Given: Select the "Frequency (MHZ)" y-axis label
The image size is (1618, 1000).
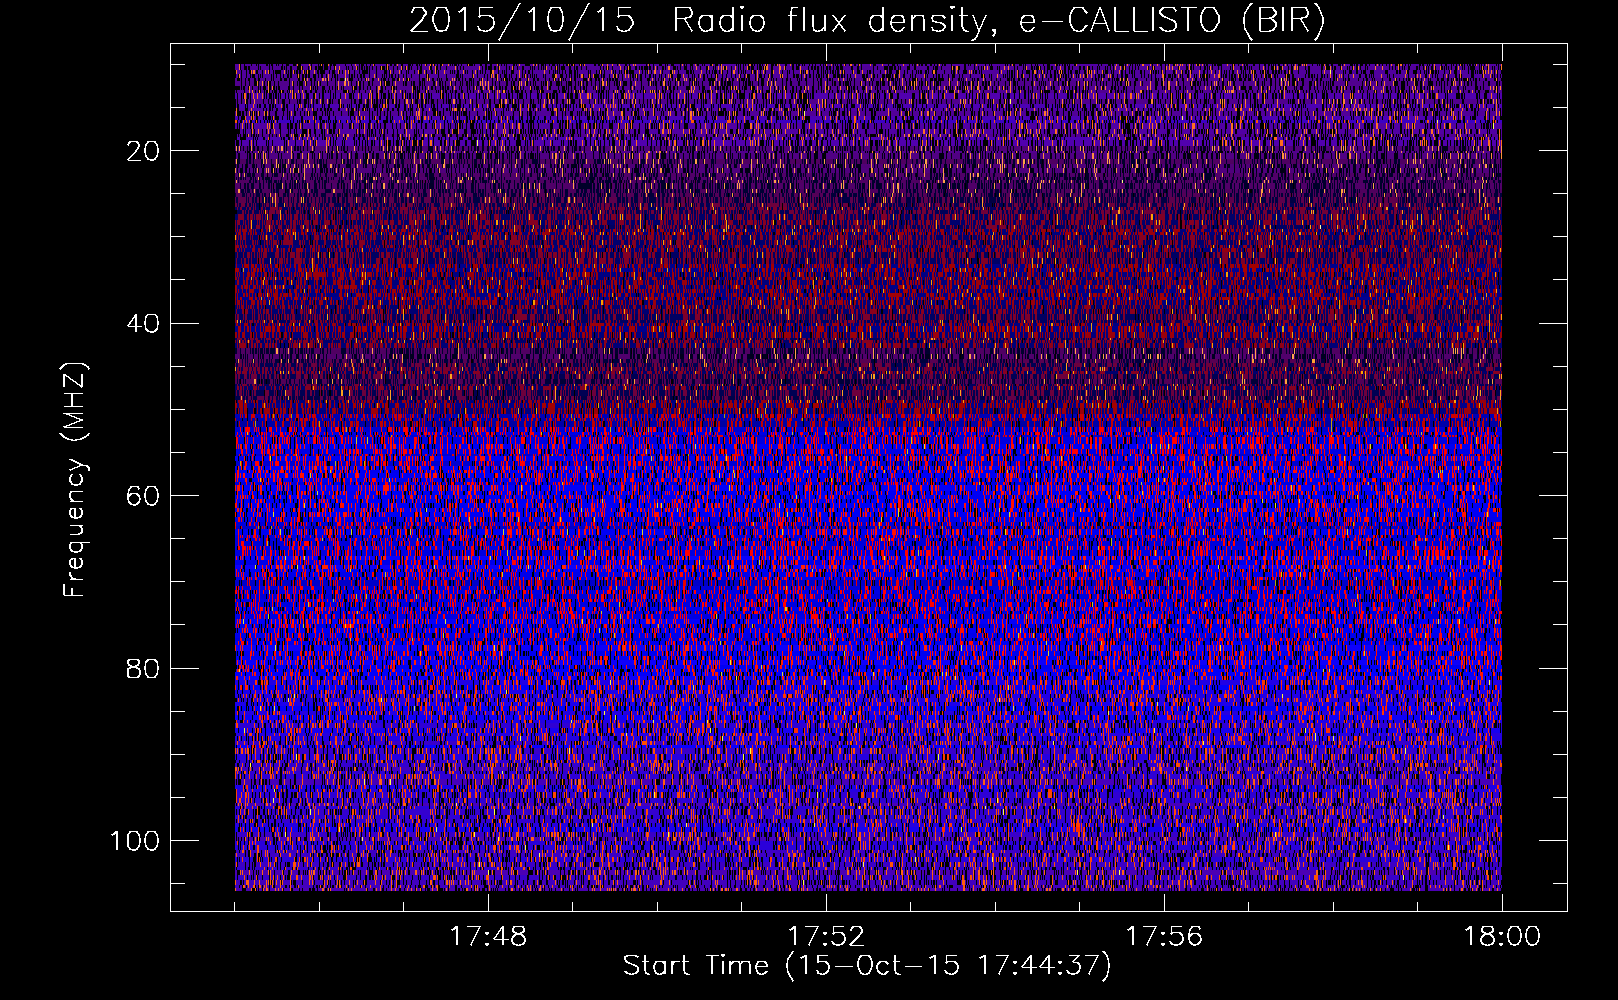Looking at the screenshot, I should pyautogui.click(x=75, y=479).
